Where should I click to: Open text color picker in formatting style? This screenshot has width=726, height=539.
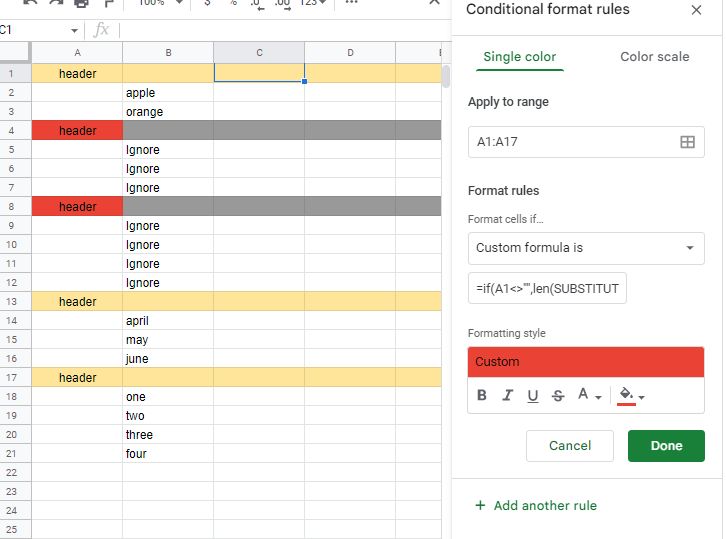pyautogui.click(x=589, y=395)
